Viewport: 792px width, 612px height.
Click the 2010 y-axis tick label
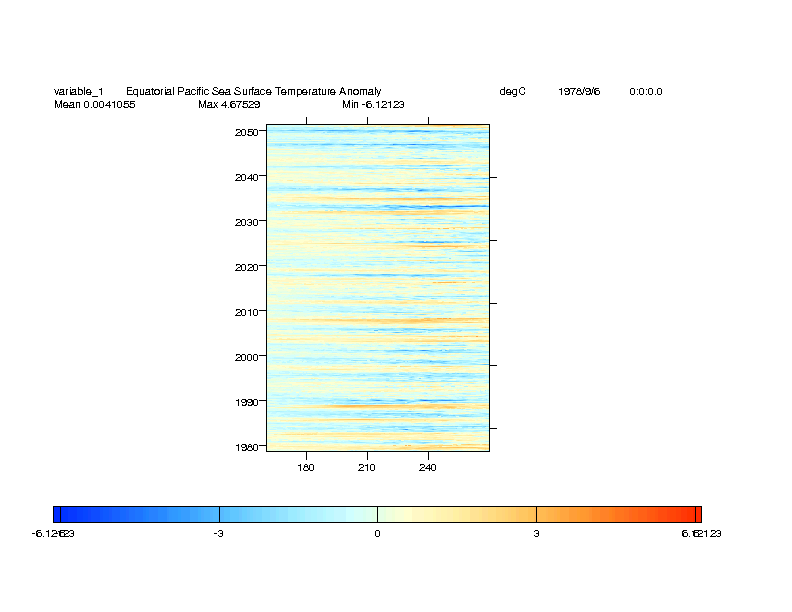pos(246,312)
